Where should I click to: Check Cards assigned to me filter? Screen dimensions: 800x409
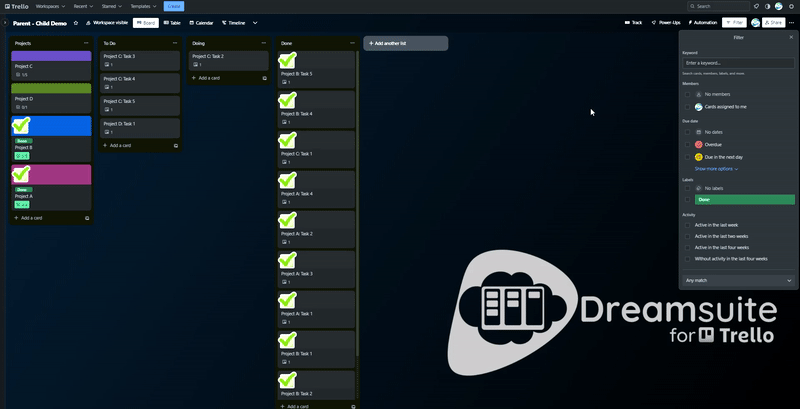click(x=687, y=107)
